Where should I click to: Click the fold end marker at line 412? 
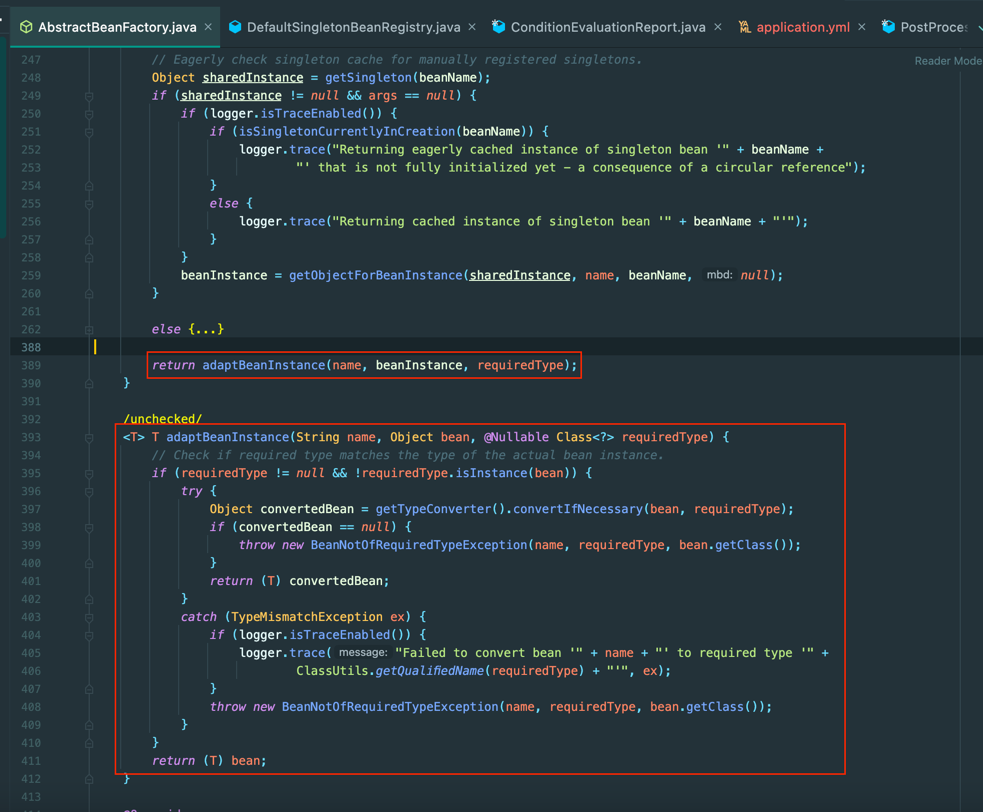(89, 779)
